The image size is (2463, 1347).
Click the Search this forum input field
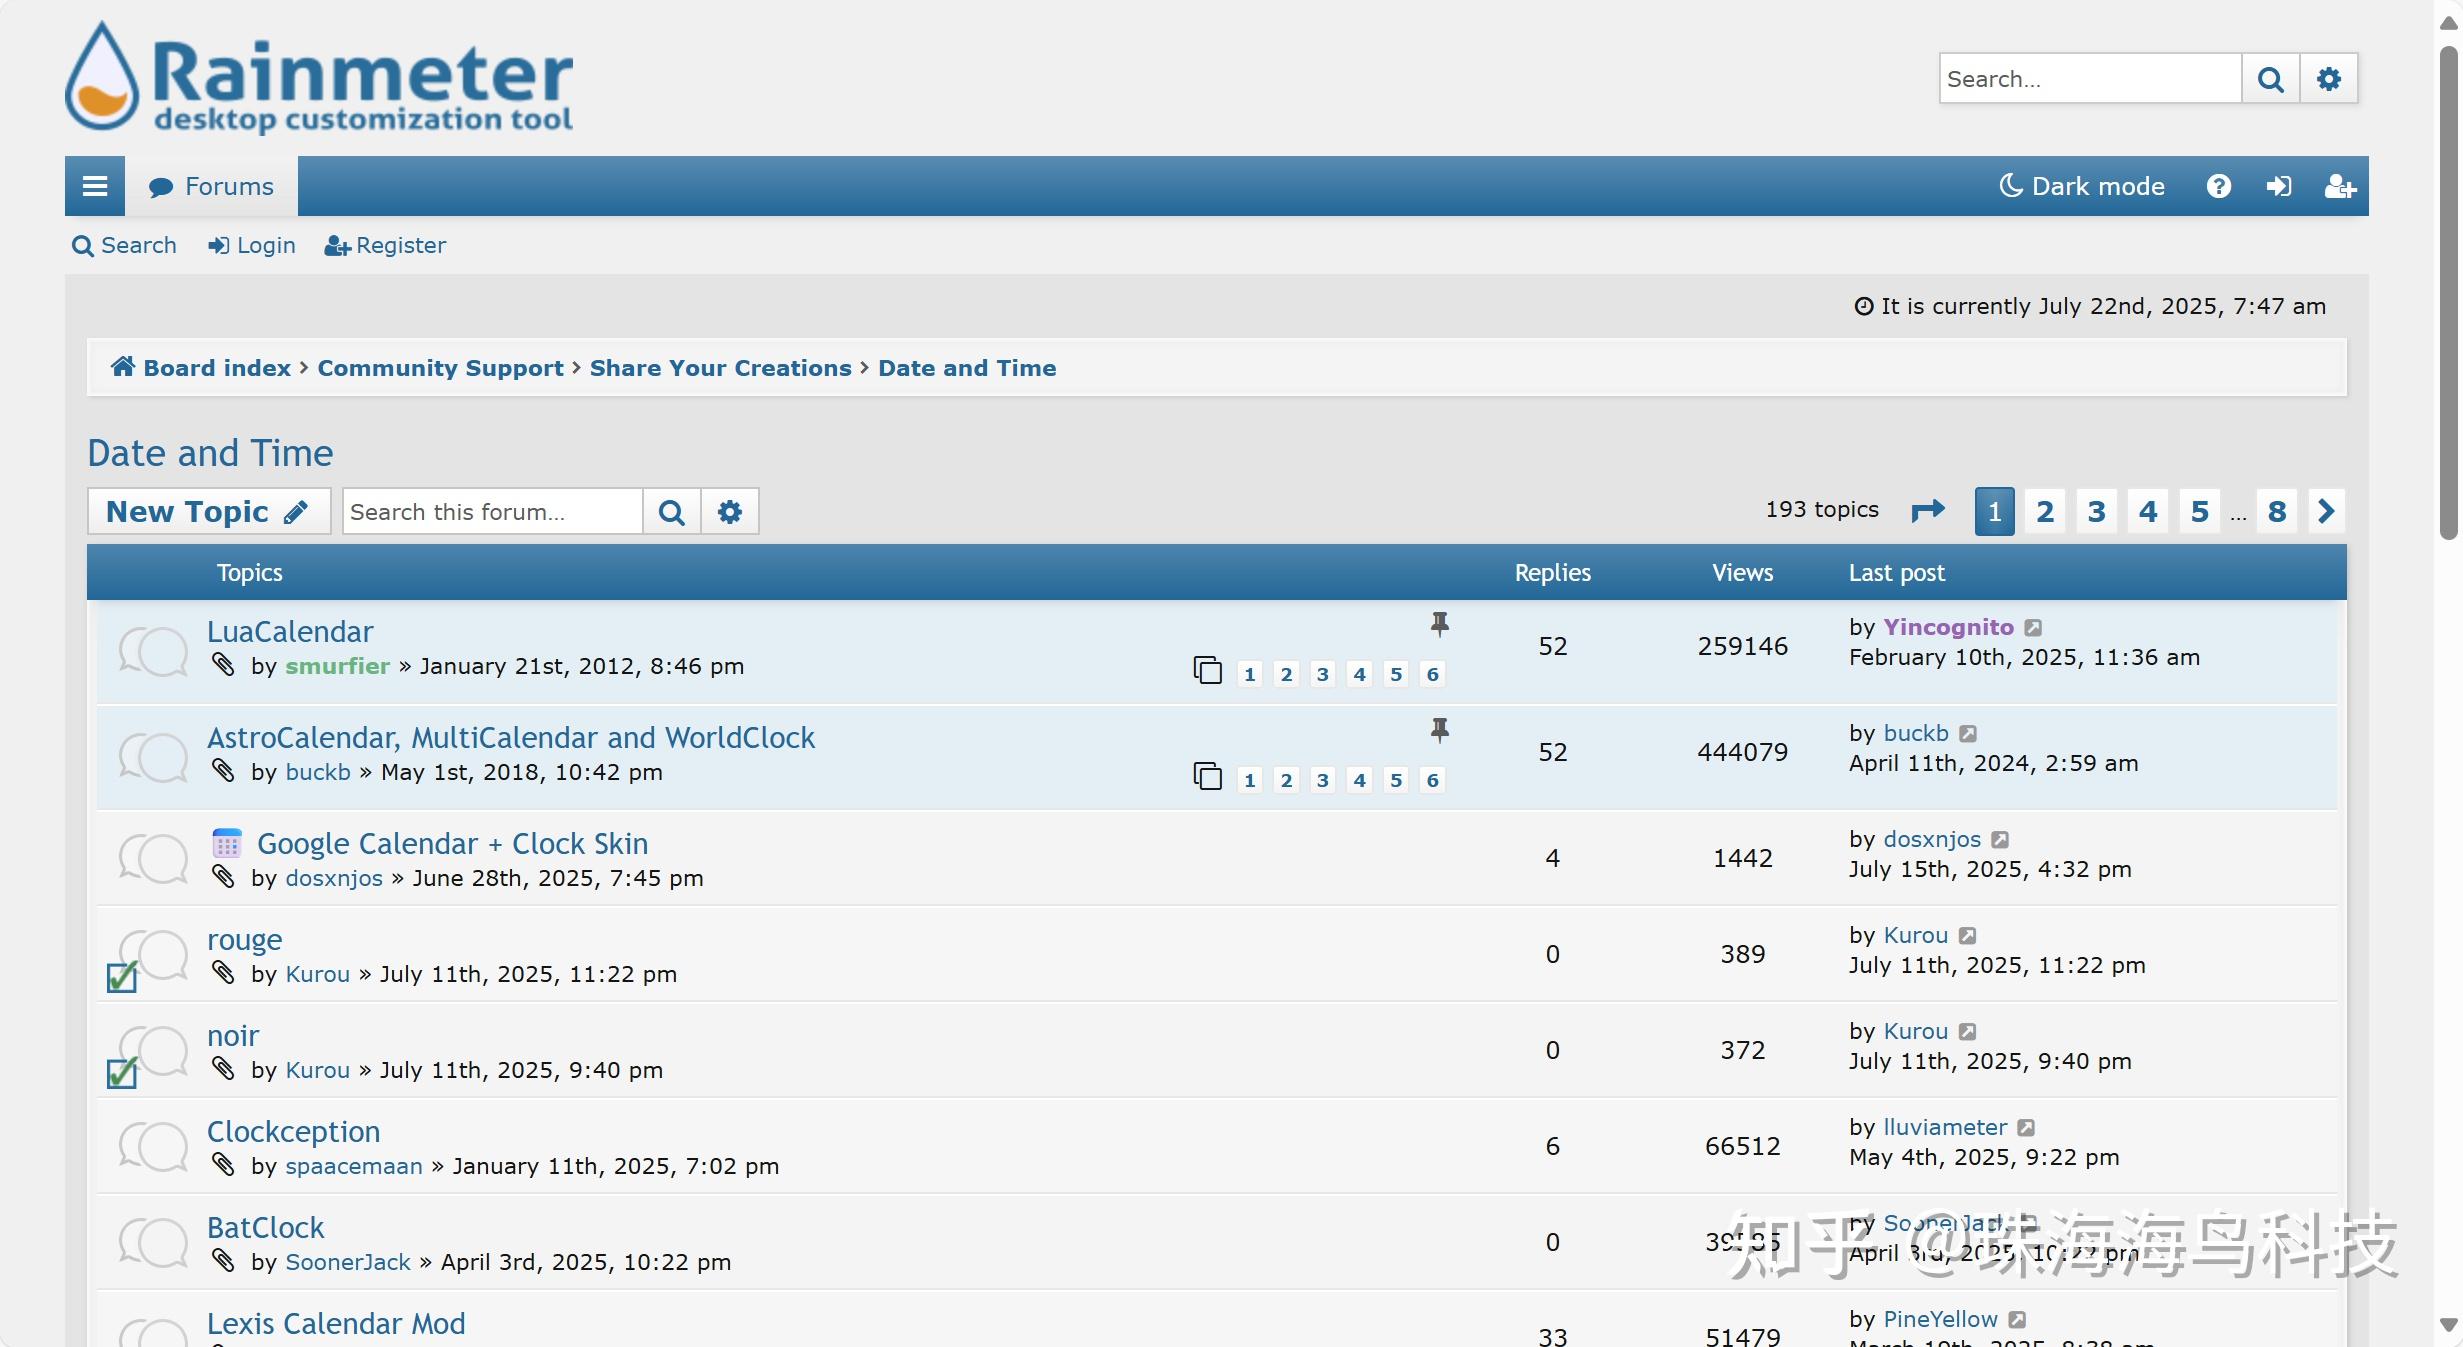(x=492, y=512)
